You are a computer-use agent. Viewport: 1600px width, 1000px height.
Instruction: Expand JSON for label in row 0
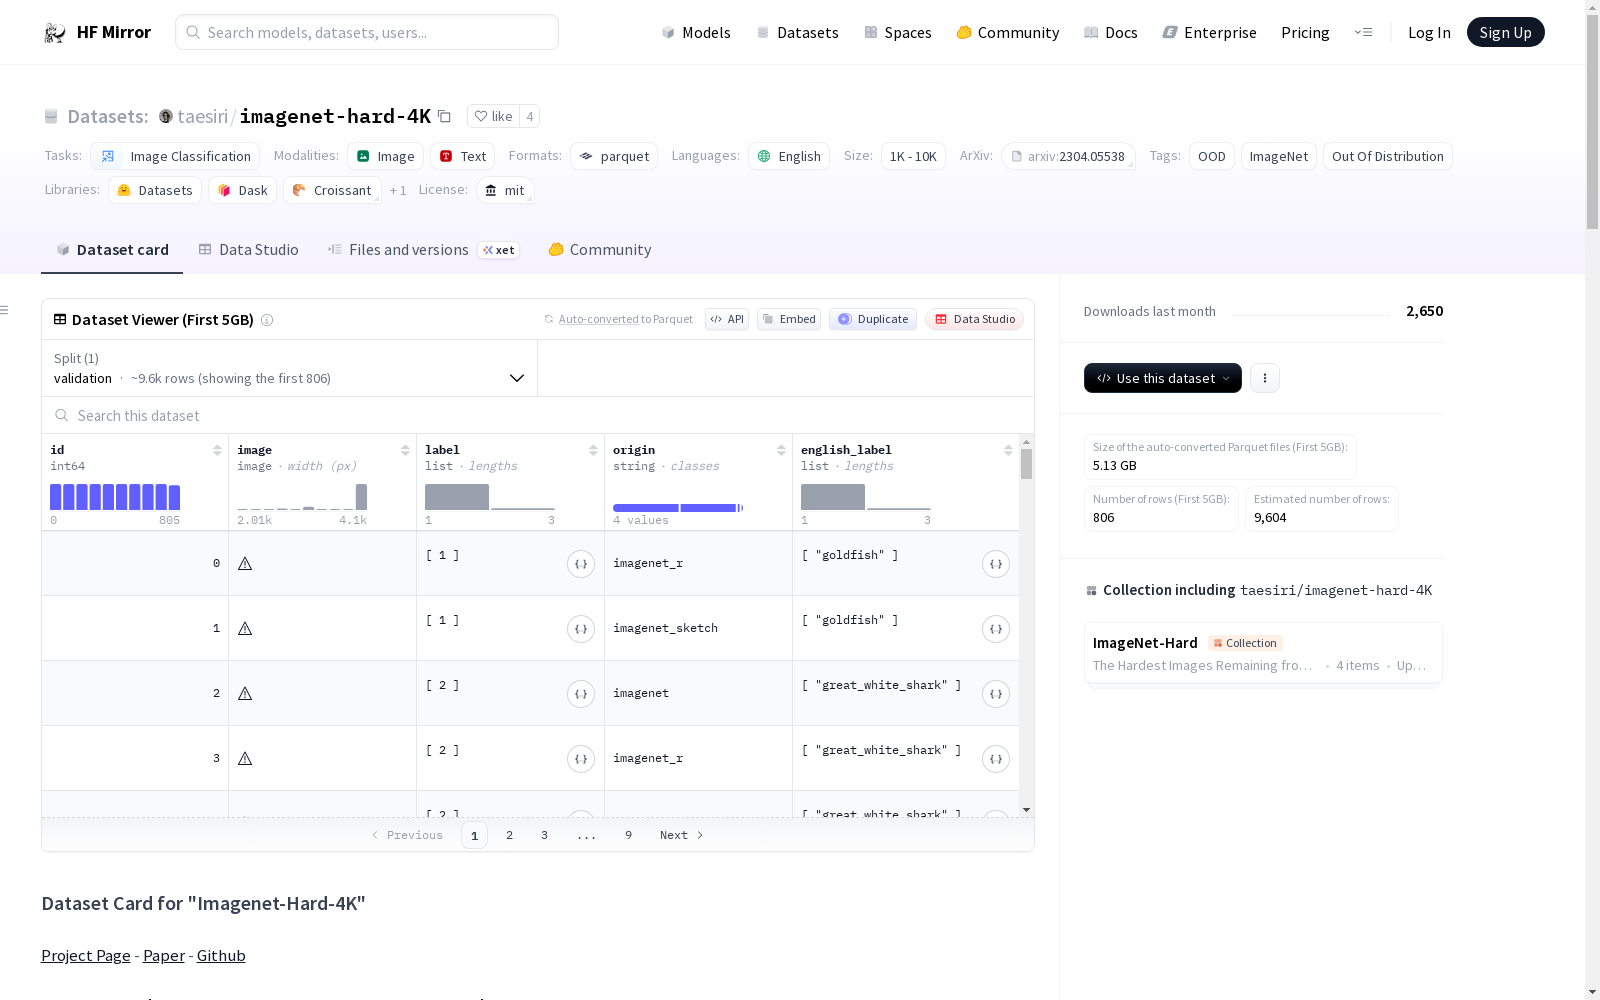(x=581, y=564)
